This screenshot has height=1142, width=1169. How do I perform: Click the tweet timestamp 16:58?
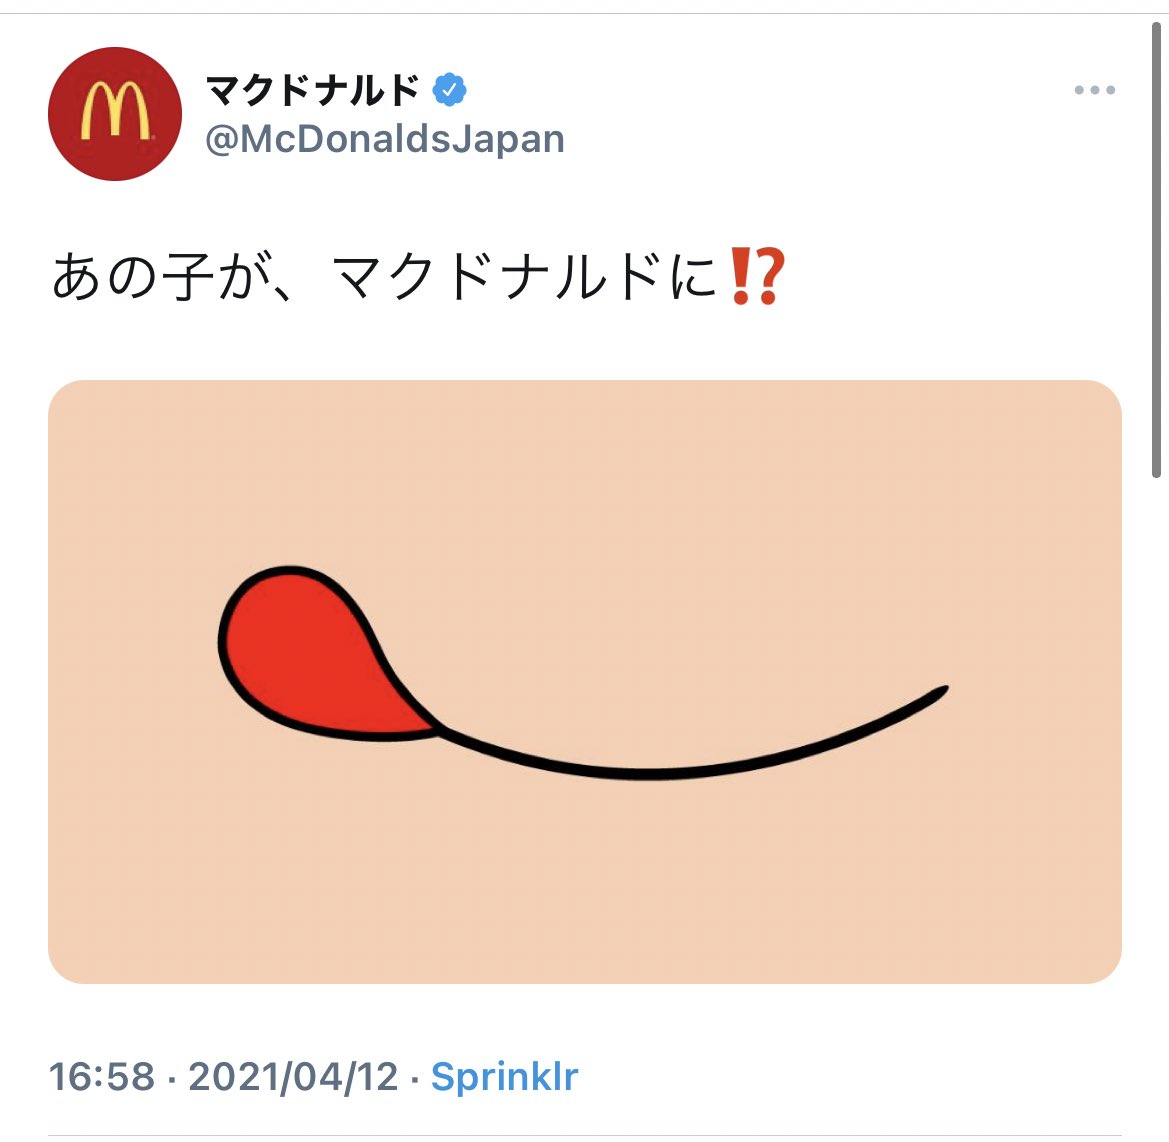tap(104, 1077)
